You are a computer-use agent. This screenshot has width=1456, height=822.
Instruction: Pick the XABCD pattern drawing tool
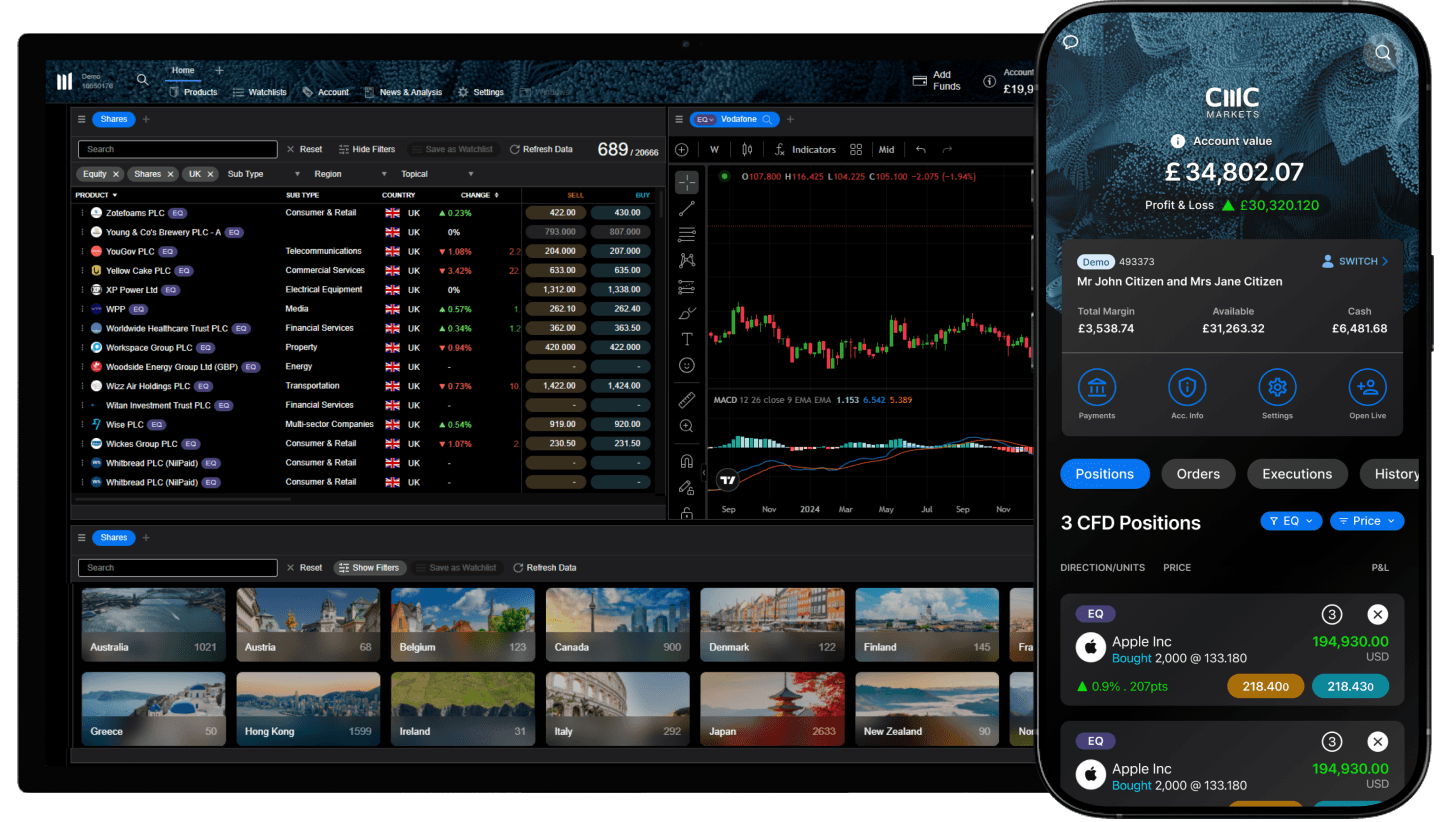[686, 260]
